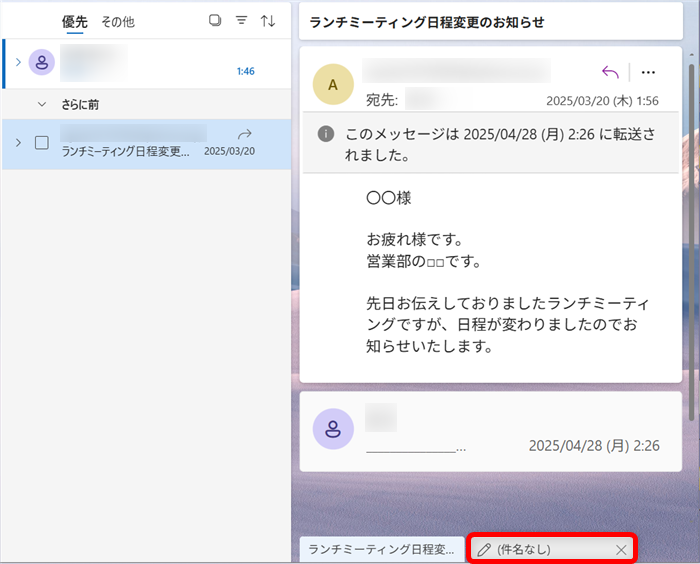Collapse the さらに前 group

pos(42,104)
